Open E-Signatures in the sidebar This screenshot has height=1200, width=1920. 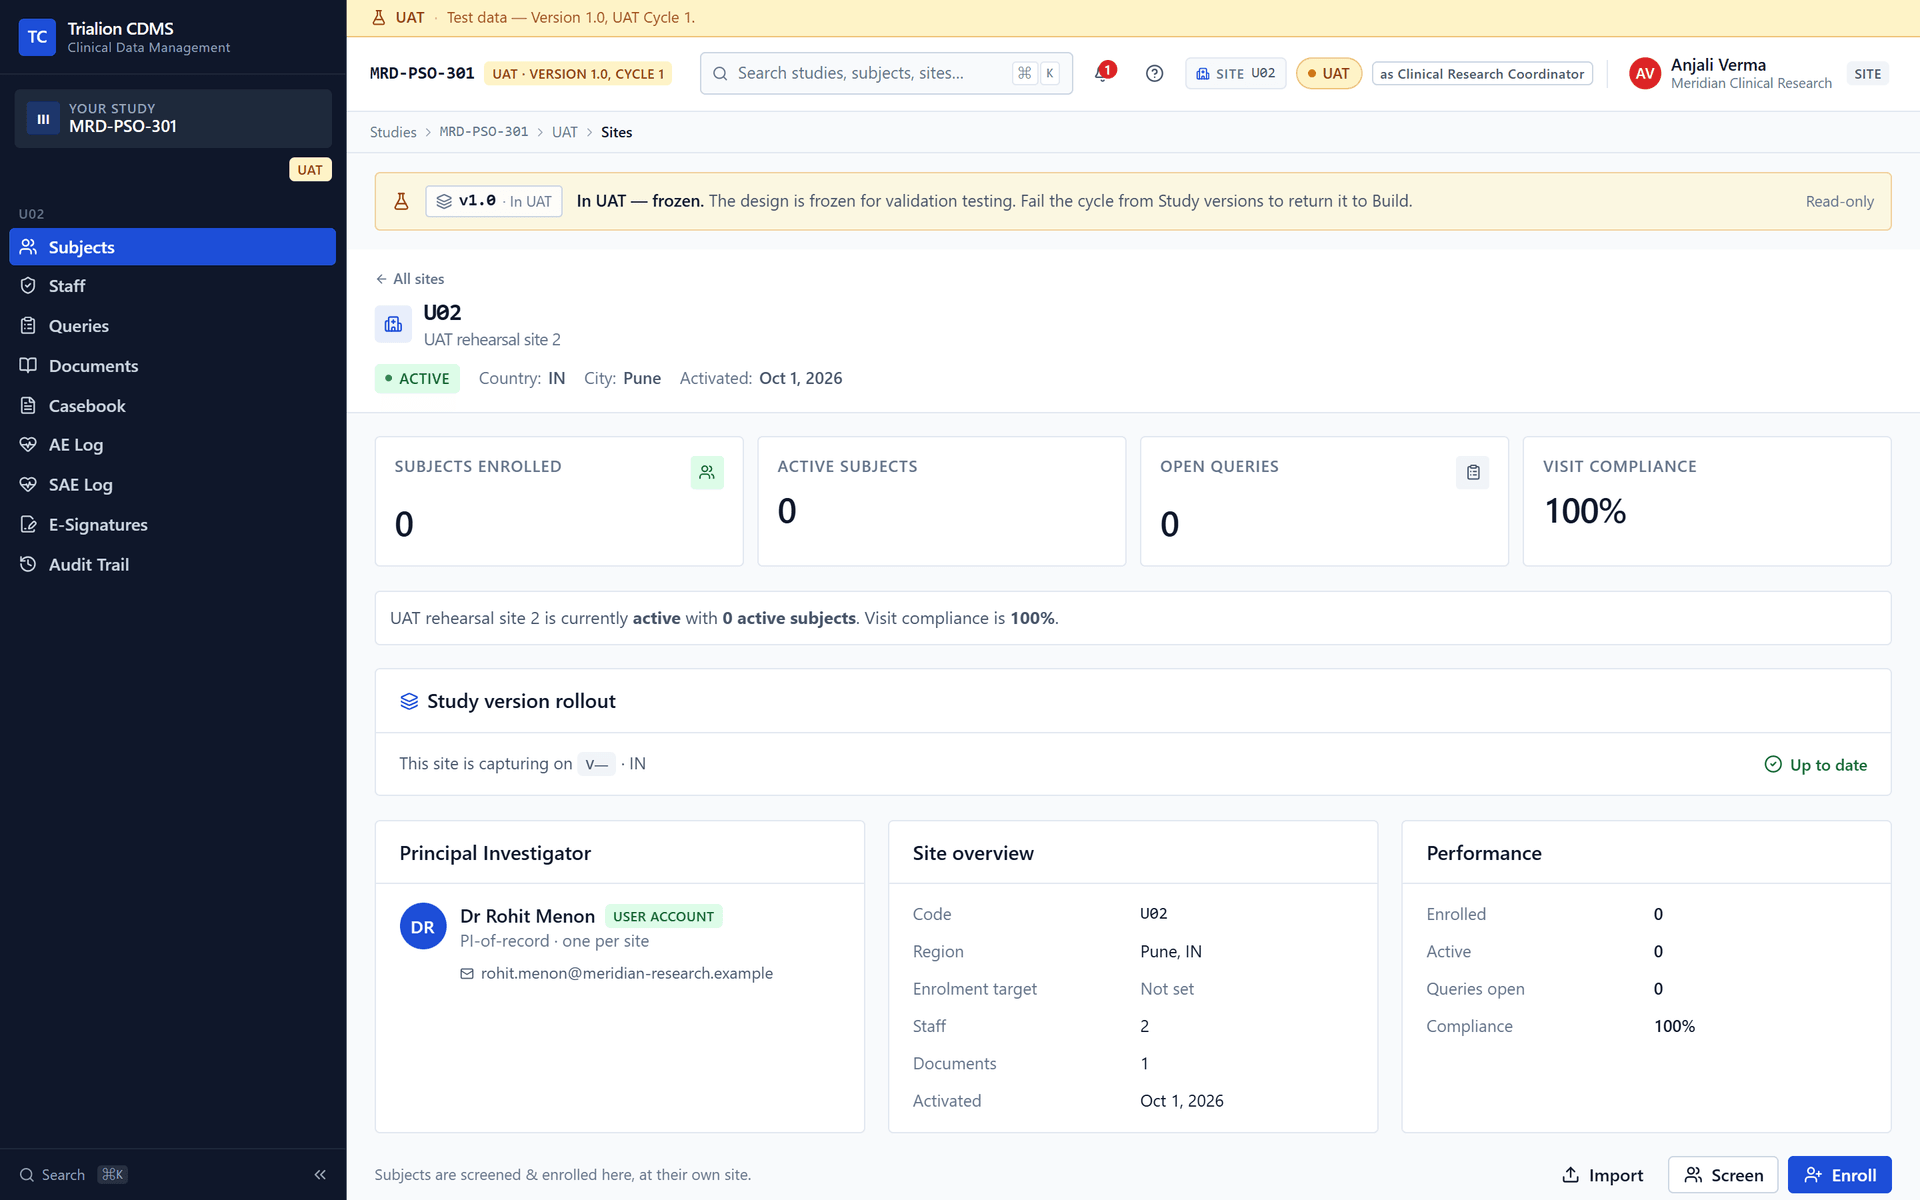coord(172,525)
